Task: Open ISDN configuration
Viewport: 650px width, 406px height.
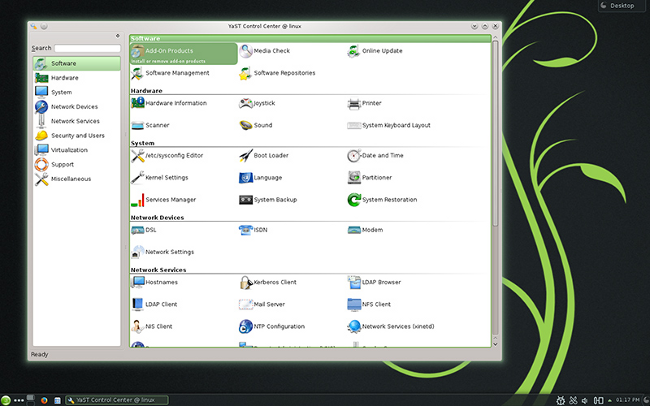Action: (x=253, y=230)
